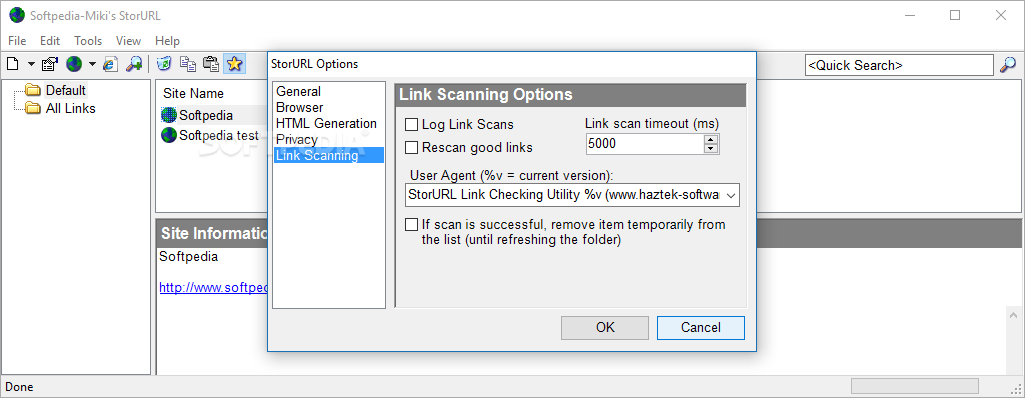1025x398 pixels.
Task: Click the copy documents toolbar icon
Action: 188,63
